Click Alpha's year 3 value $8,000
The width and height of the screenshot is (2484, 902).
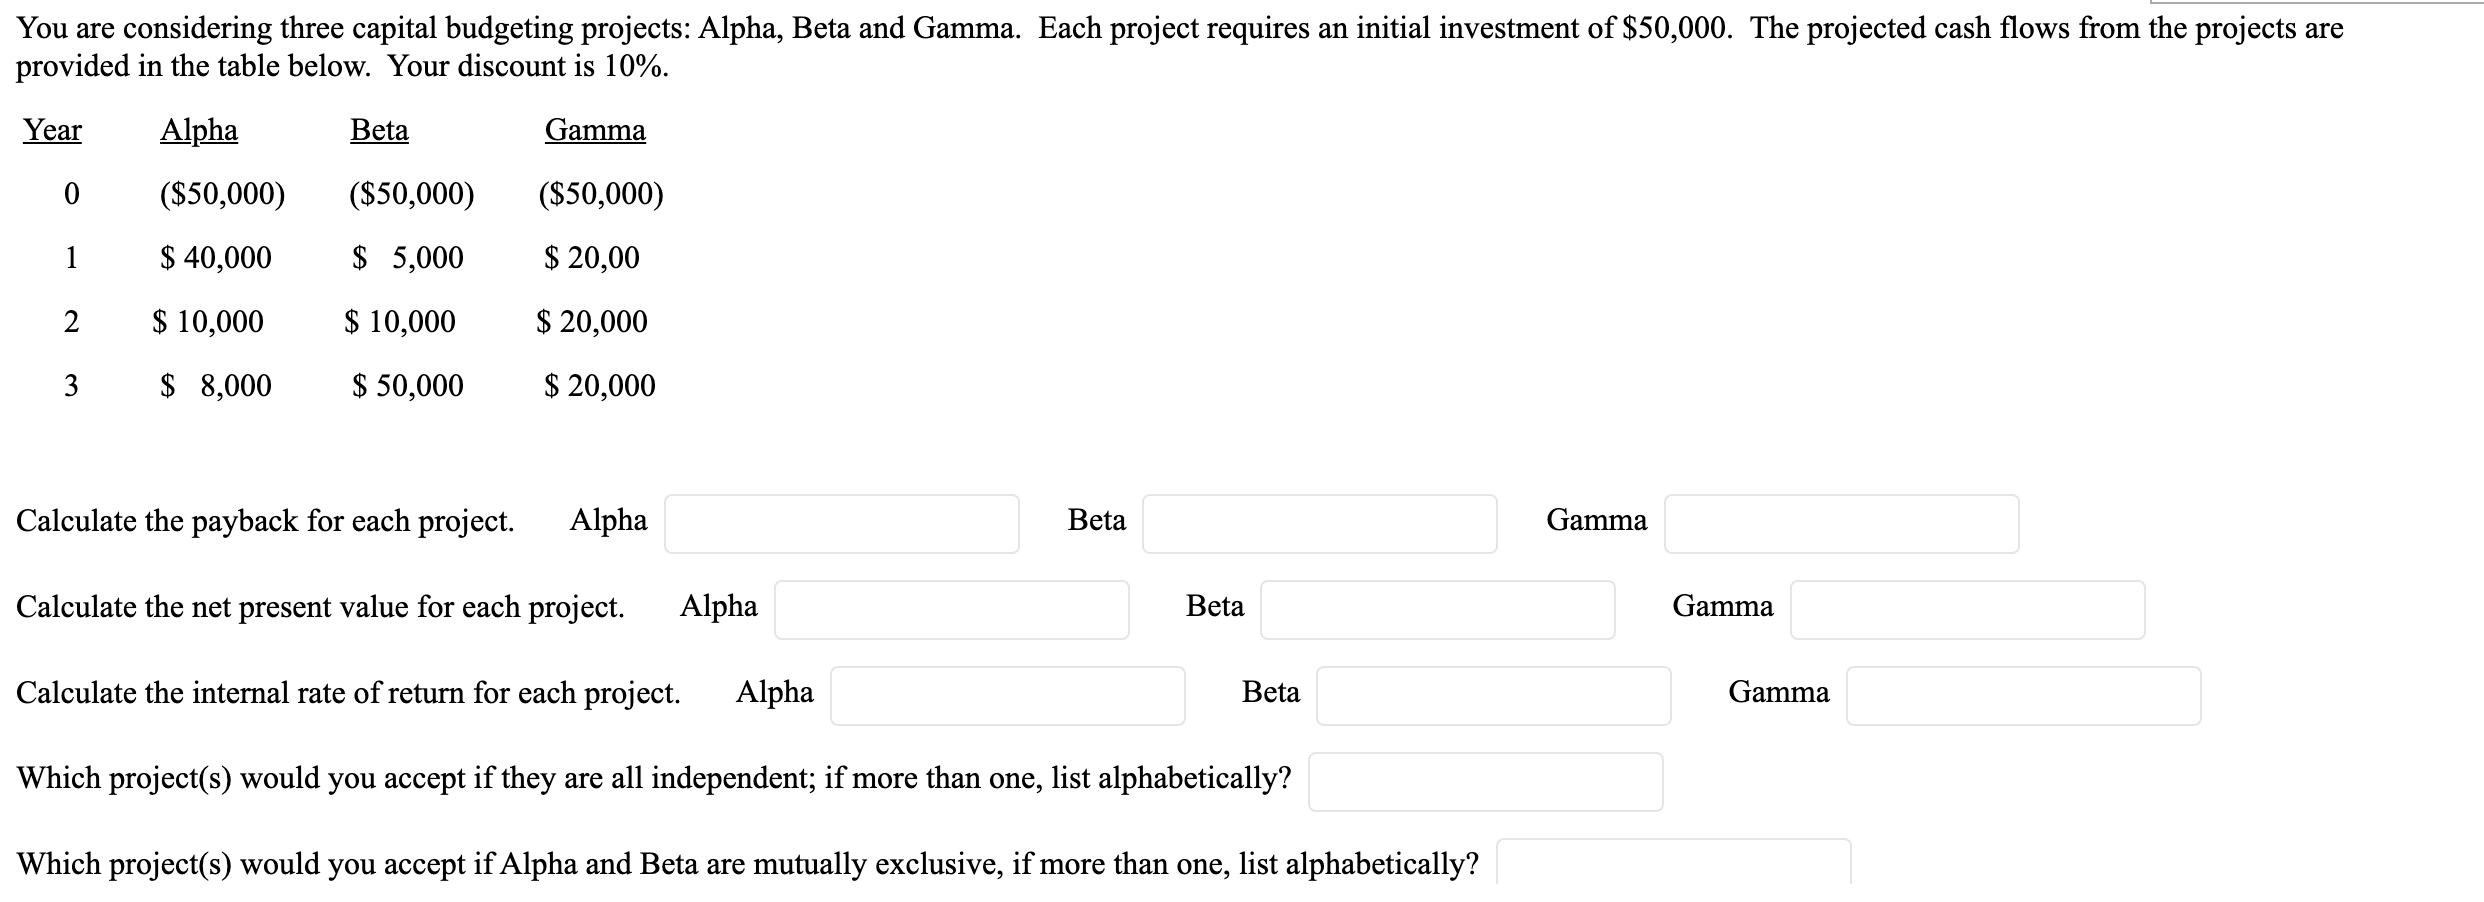[x=216, y=386]
